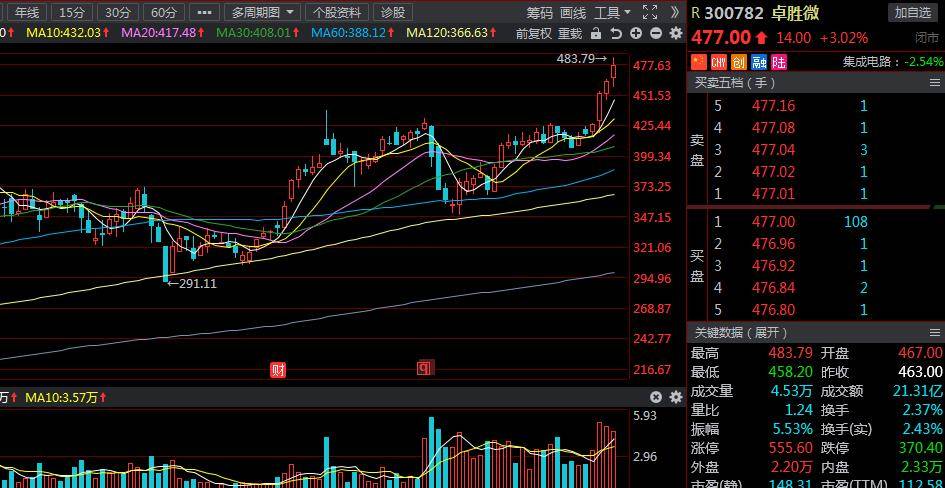Zoom out chart with minus icon
Screen dimensions: 945x488
click(x=656, y=33)
